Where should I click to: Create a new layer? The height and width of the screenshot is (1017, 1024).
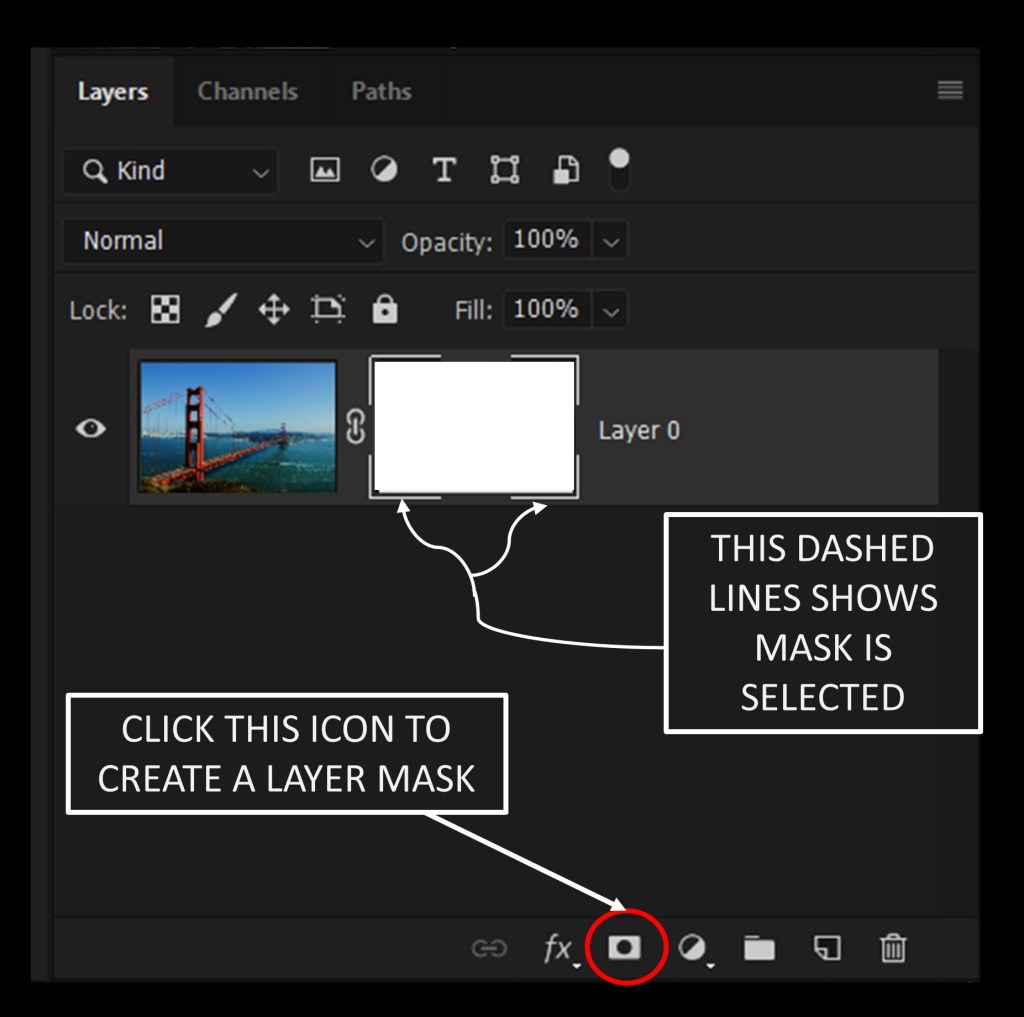tap(827, 948)
